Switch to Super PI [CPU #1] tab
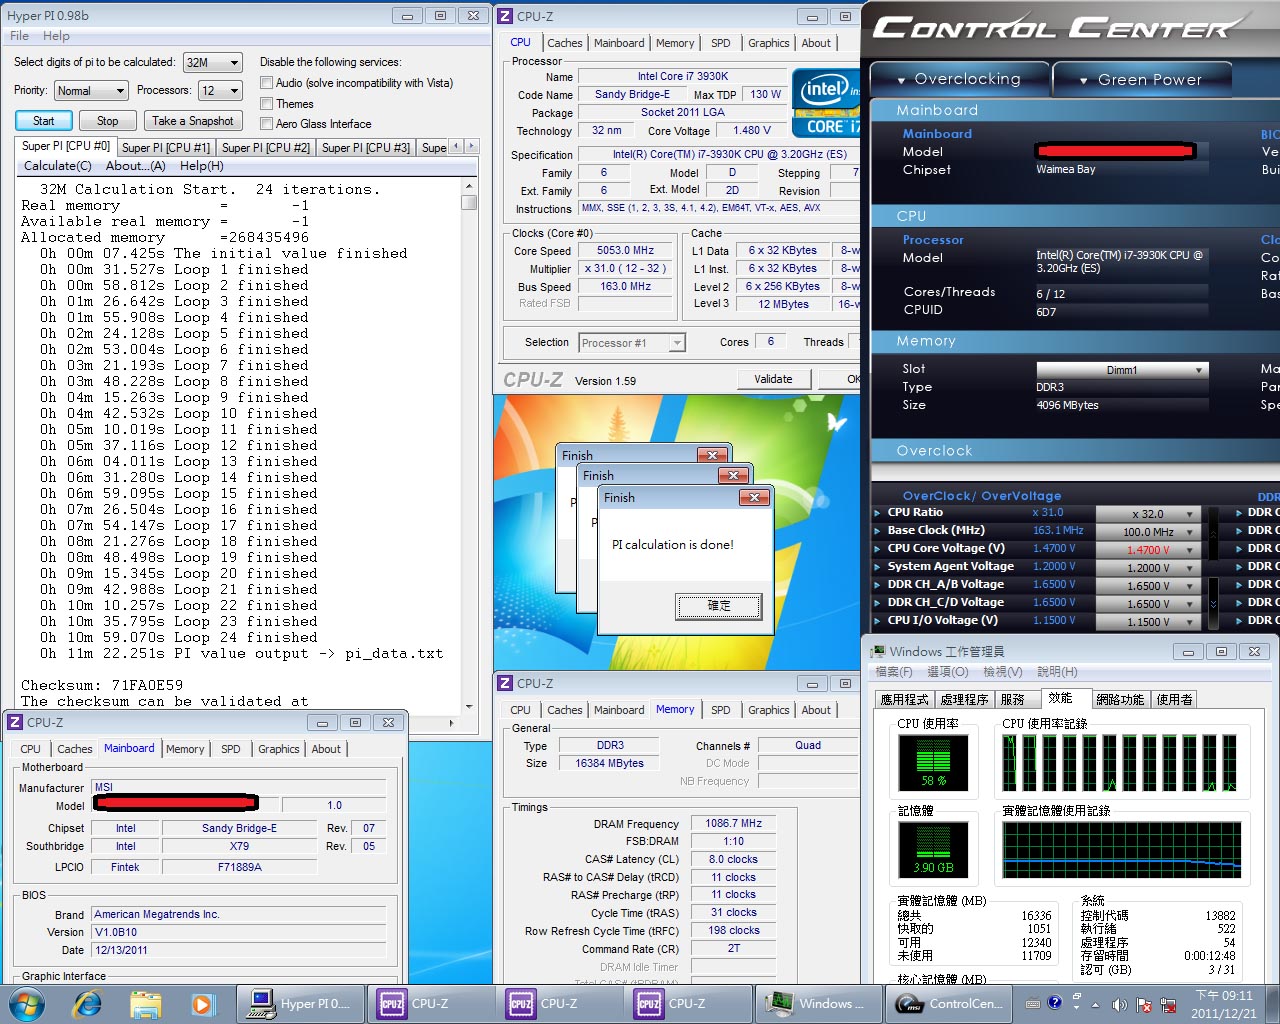1280x1024 pixels. [x=165, y=148]
